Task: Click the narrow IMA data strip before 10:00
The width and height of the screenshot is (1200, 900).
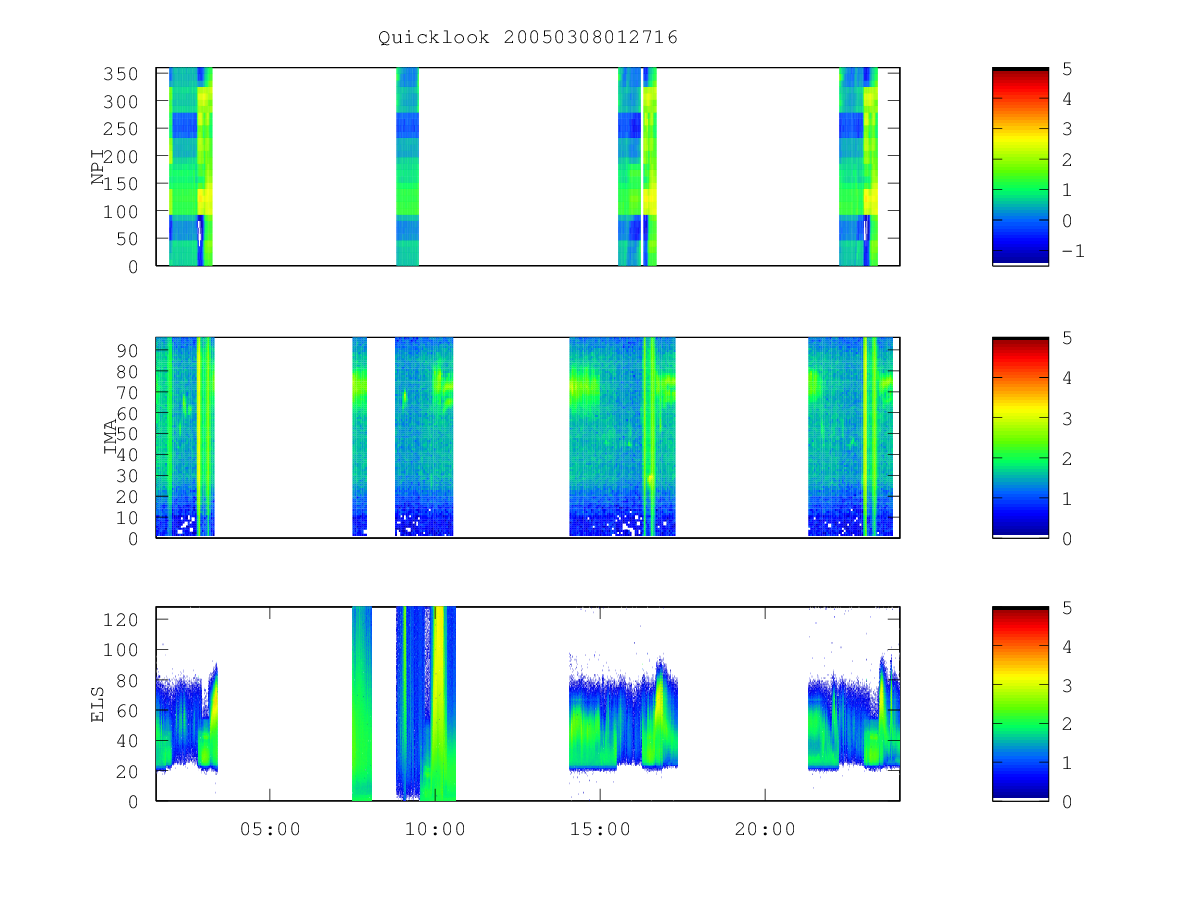Action: pos(360,437)
